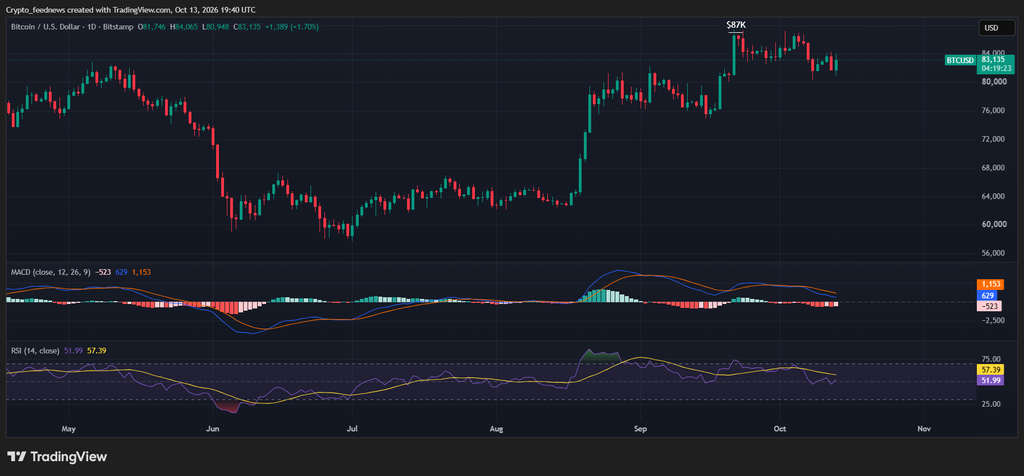Click the yellow 57.39 value in RSI legend
Viewport: 1024px width, 476px height.
[97, 351]
